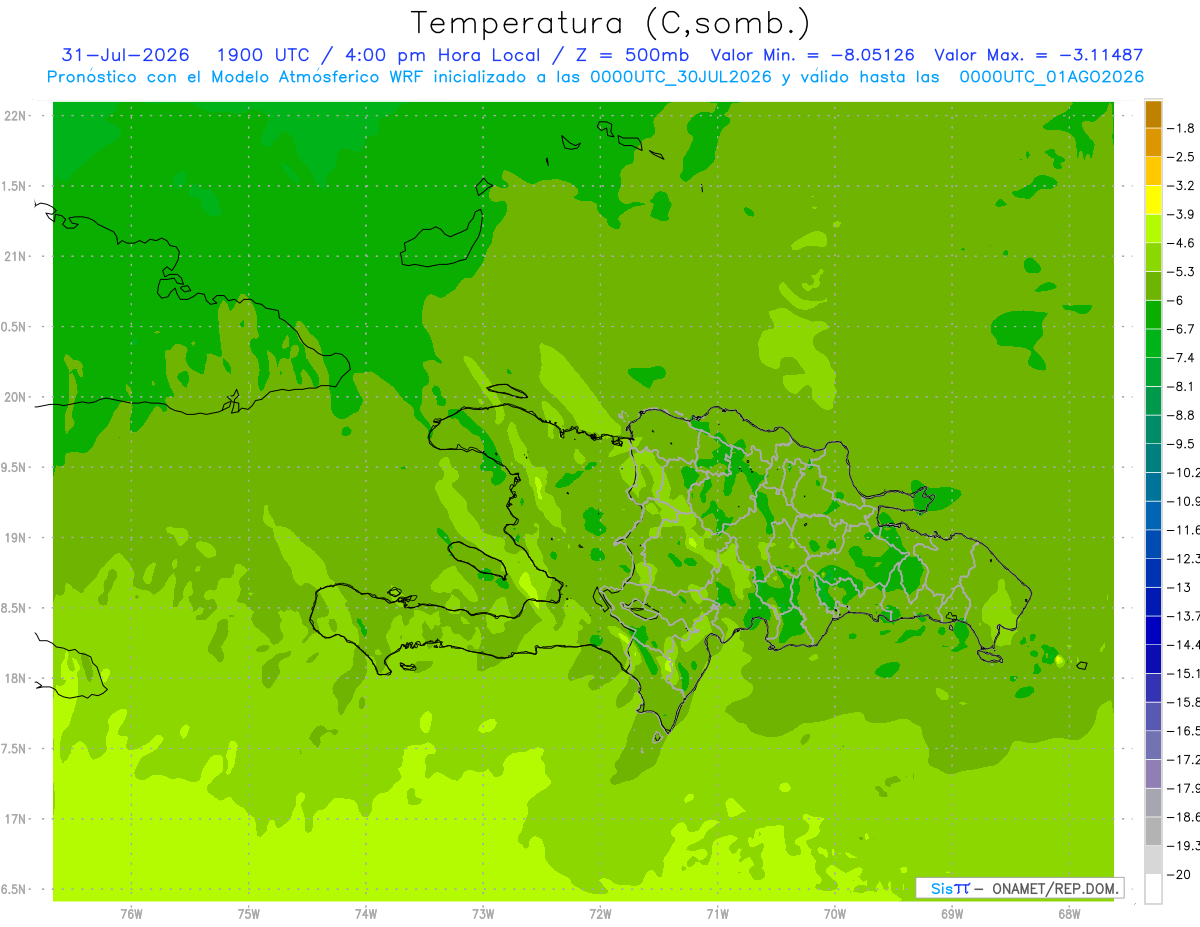Click the title "Temperatura (C,somb.)"

click(611, 24)
